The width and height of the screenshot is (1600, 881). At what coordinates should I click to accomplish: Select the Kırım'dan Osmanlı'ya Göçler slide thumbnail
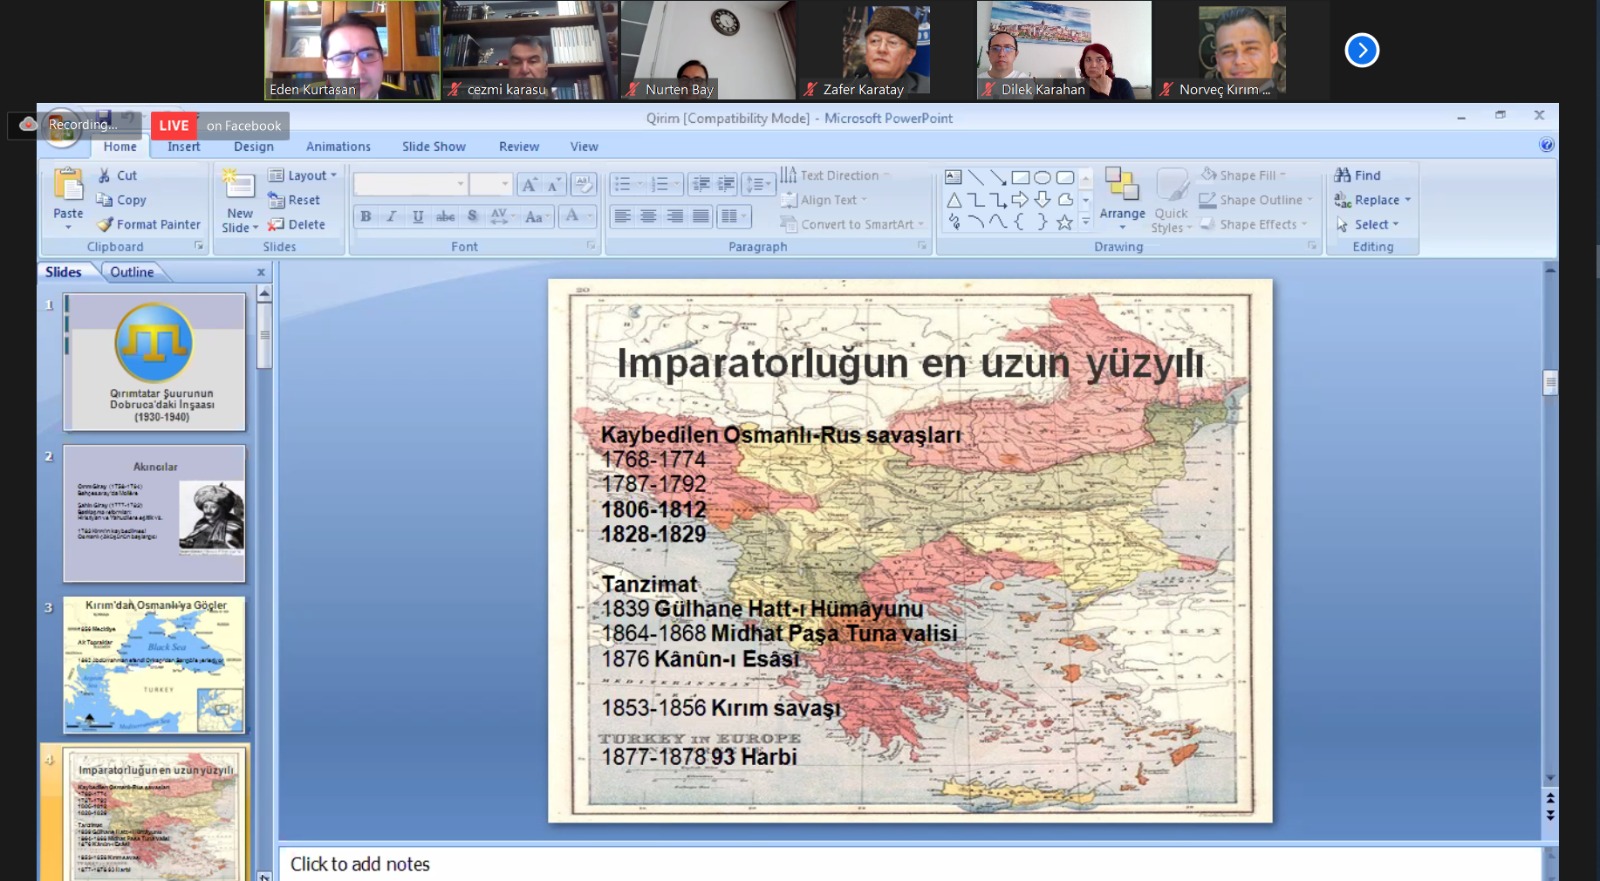click(x=154, y=665)
